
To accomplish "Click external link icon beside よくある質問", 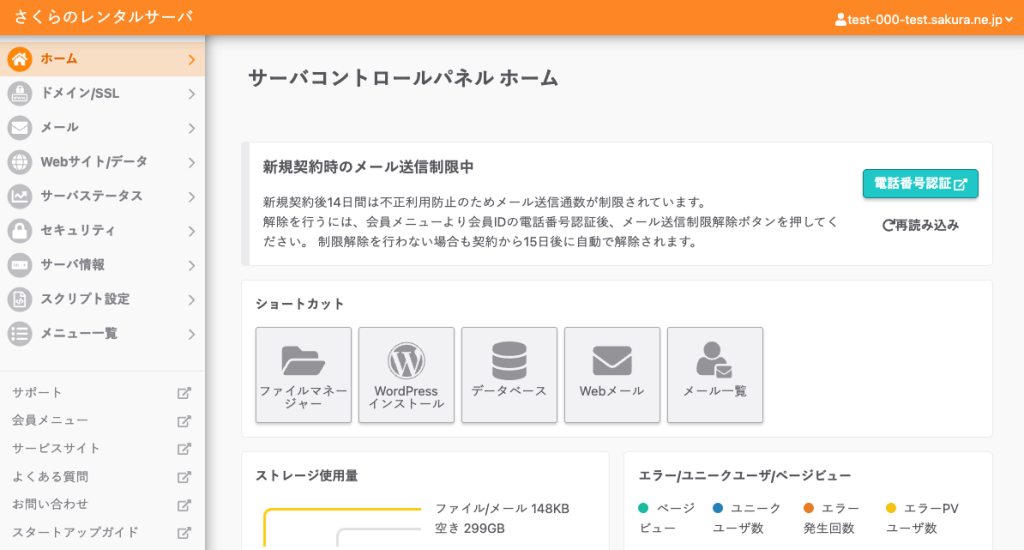I will point(184,477).
